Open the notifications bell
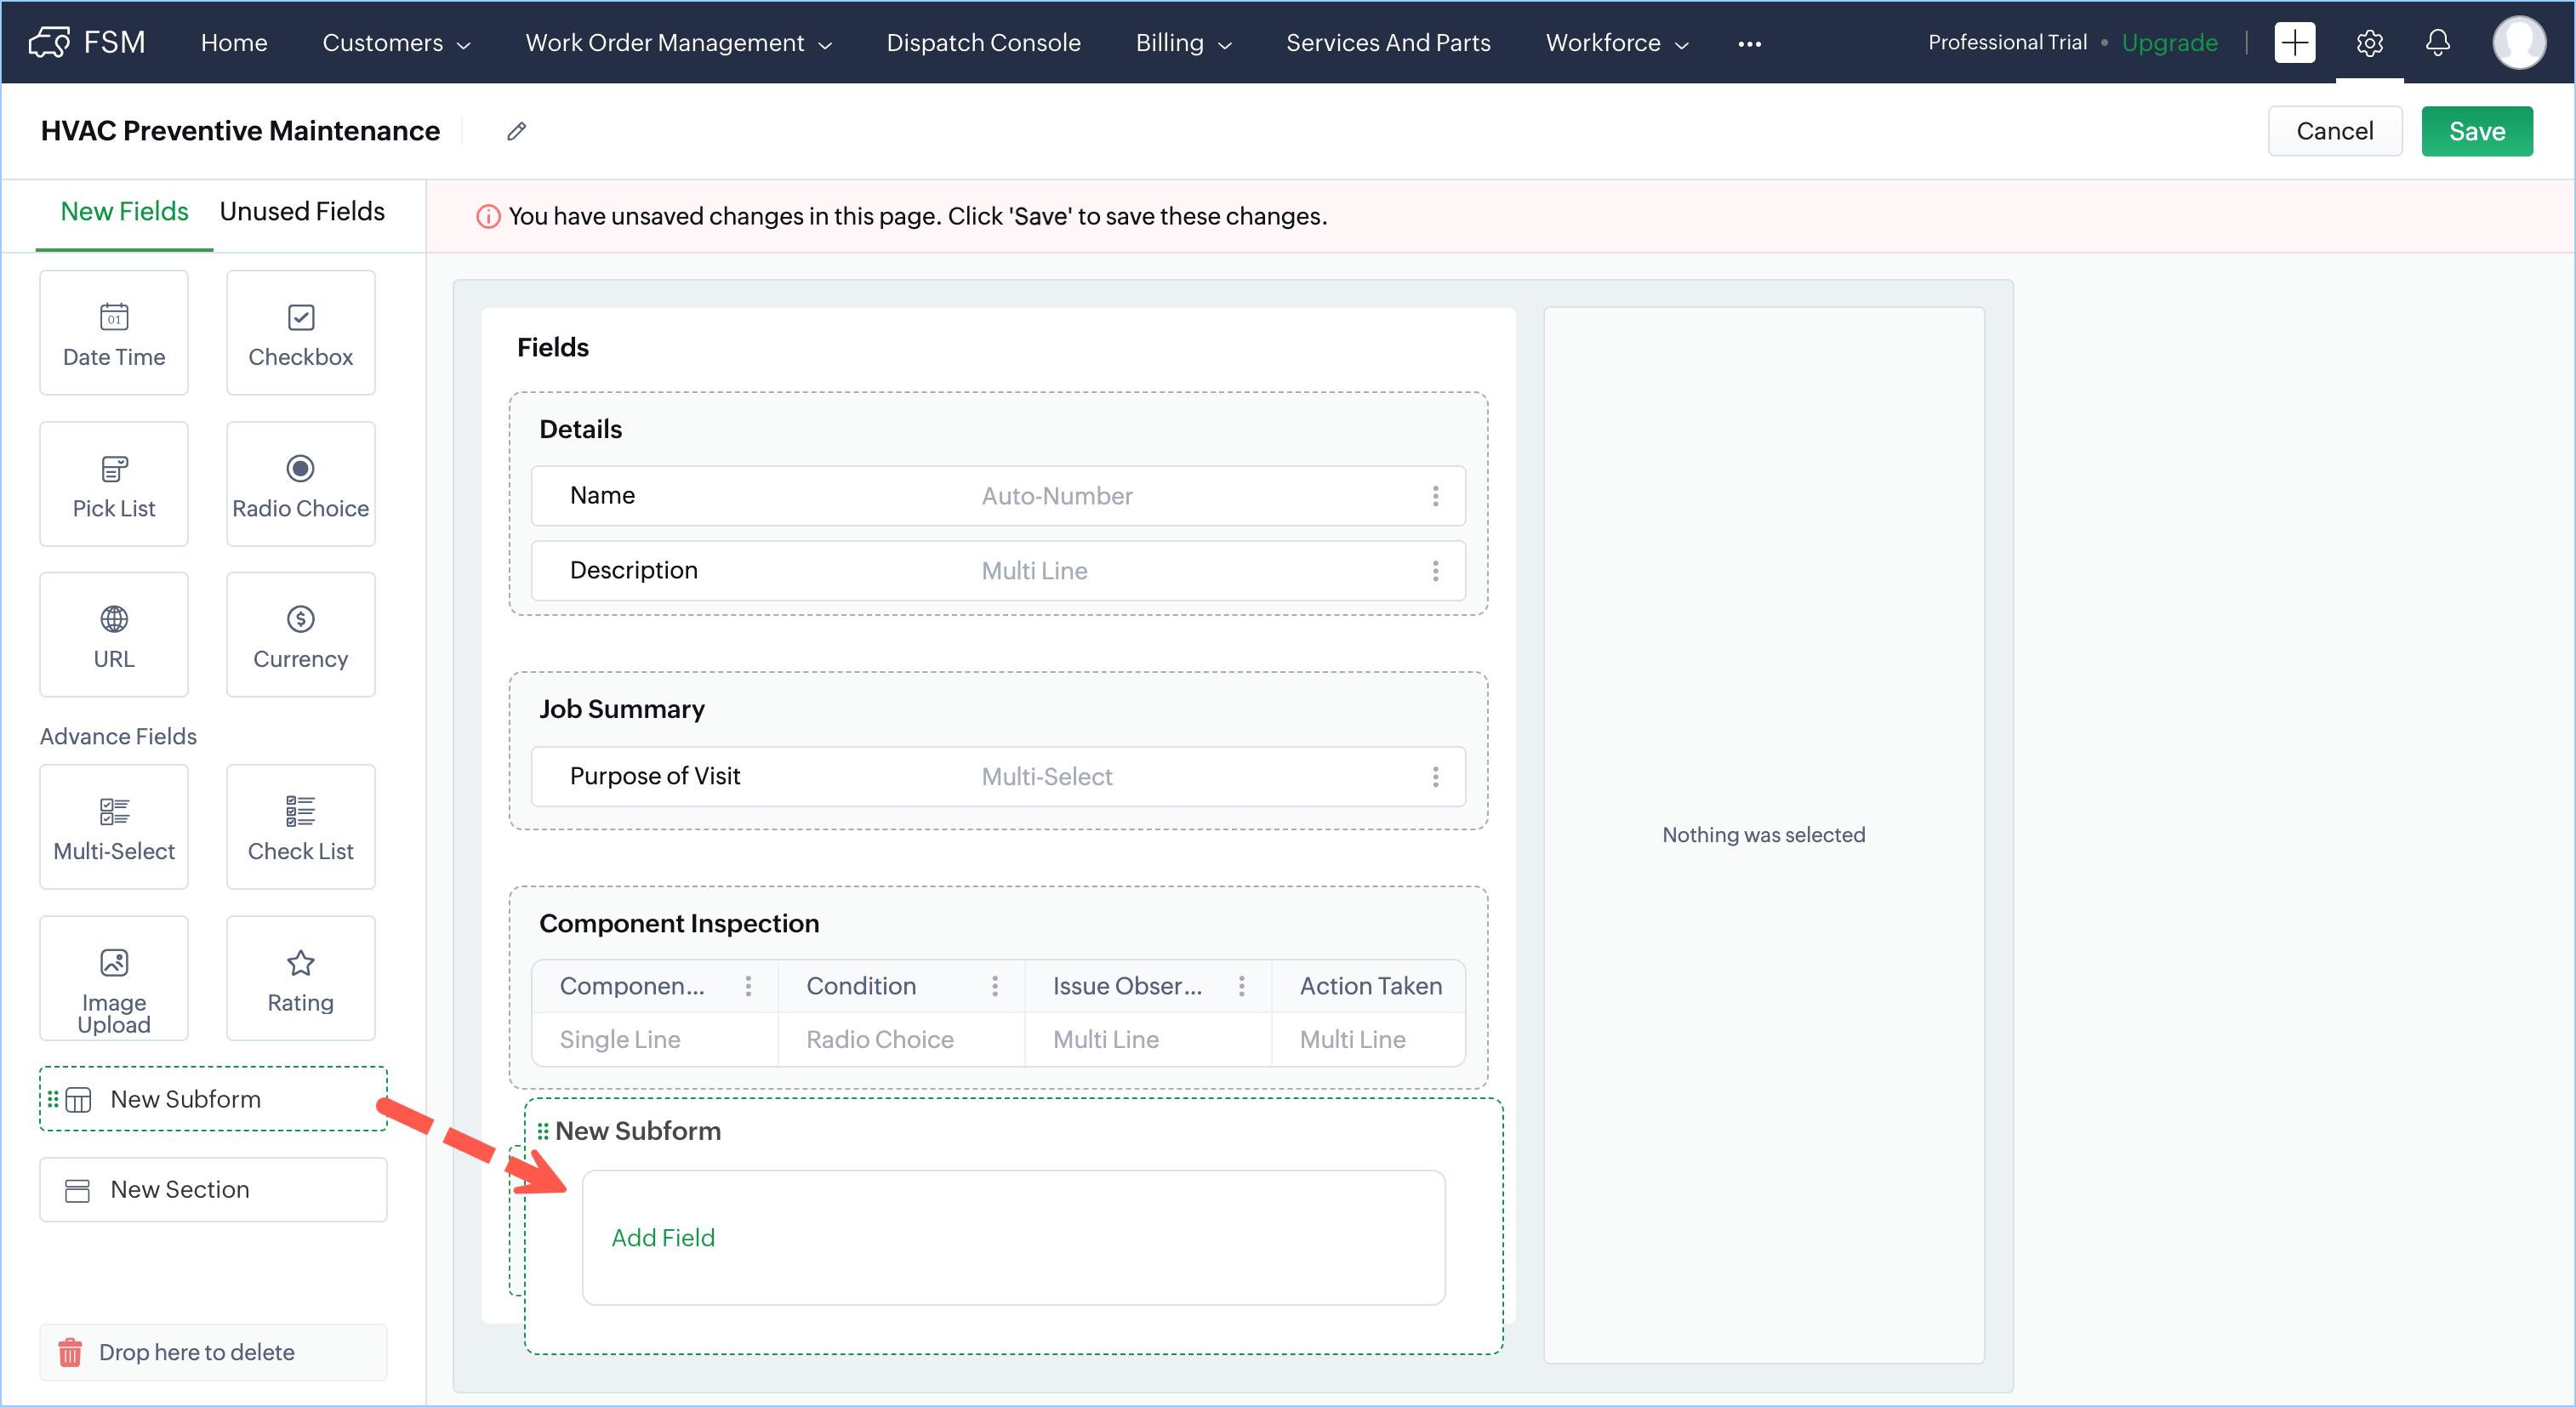This screenshot has height=1407, width=2576. pos(2437,43)
